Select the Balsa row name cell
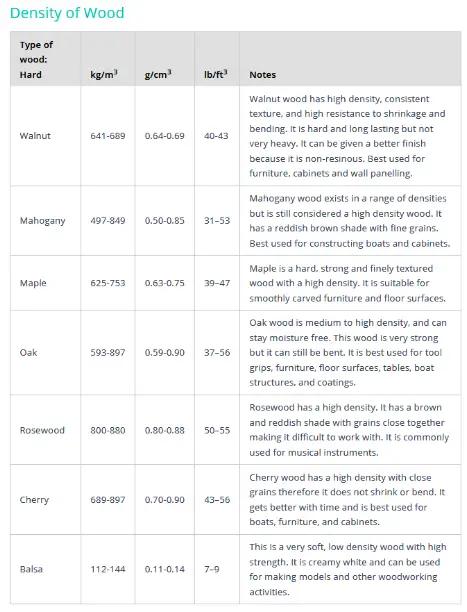 tap(45, 569)
